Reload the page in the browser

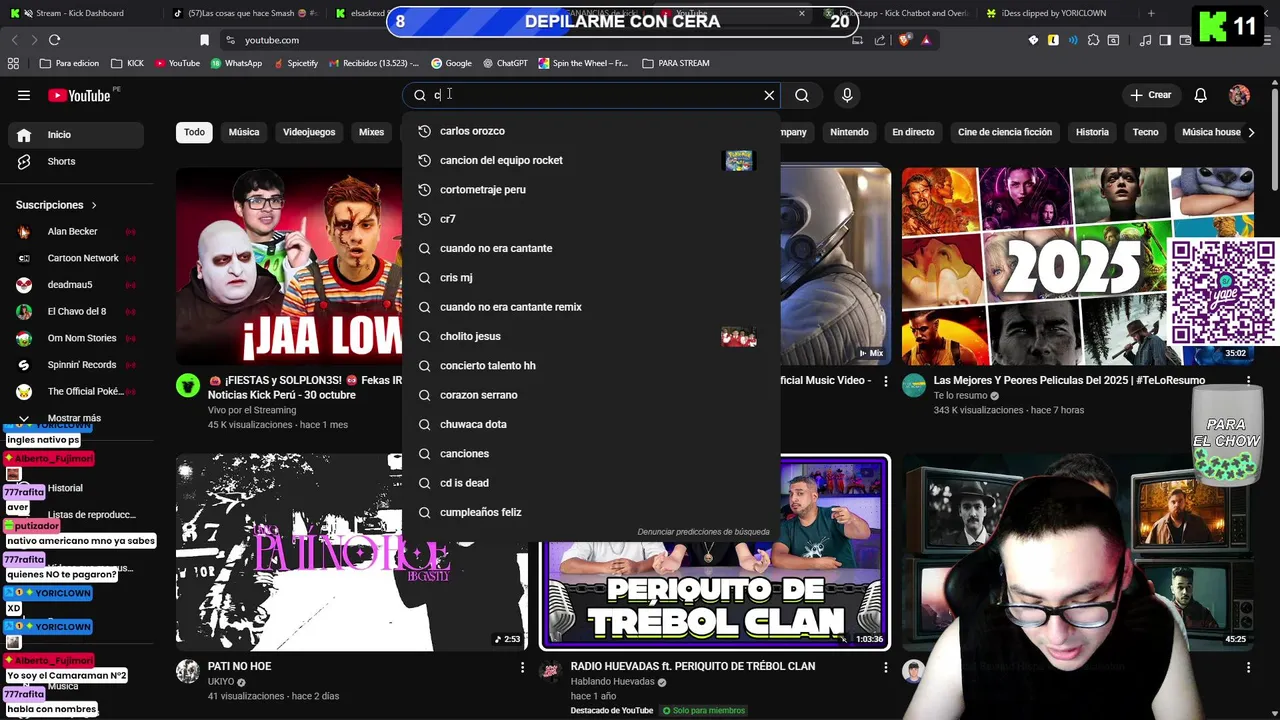pyautogui.click(x=54, y=40)
